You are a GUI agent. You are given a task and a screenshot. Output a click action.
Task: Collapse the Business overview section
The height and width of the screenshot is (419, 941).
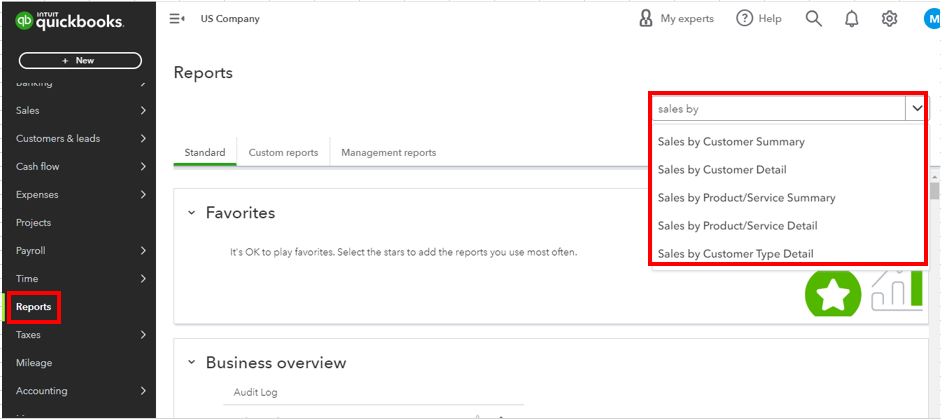(x=191, y=363)
